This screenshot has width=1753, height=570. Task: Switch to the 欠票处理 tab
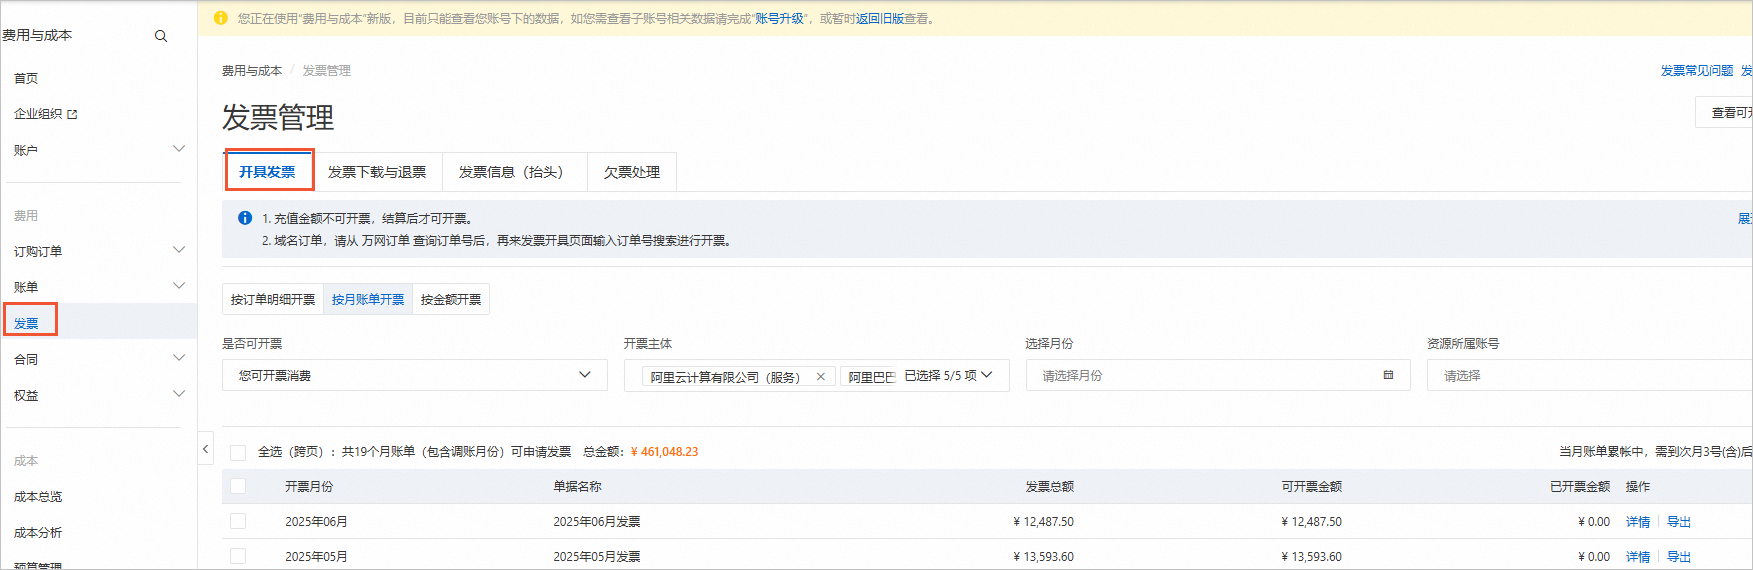pos(632,172)
